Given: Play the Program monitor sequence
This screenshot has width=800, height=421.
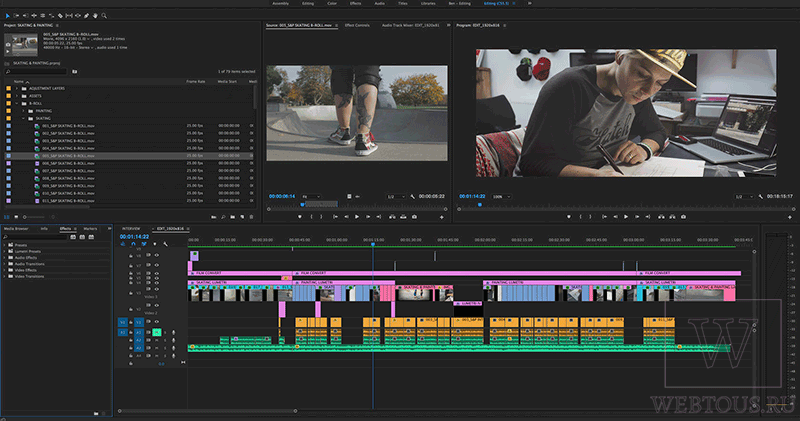Looking at the screenshot, I should point(626,217).
